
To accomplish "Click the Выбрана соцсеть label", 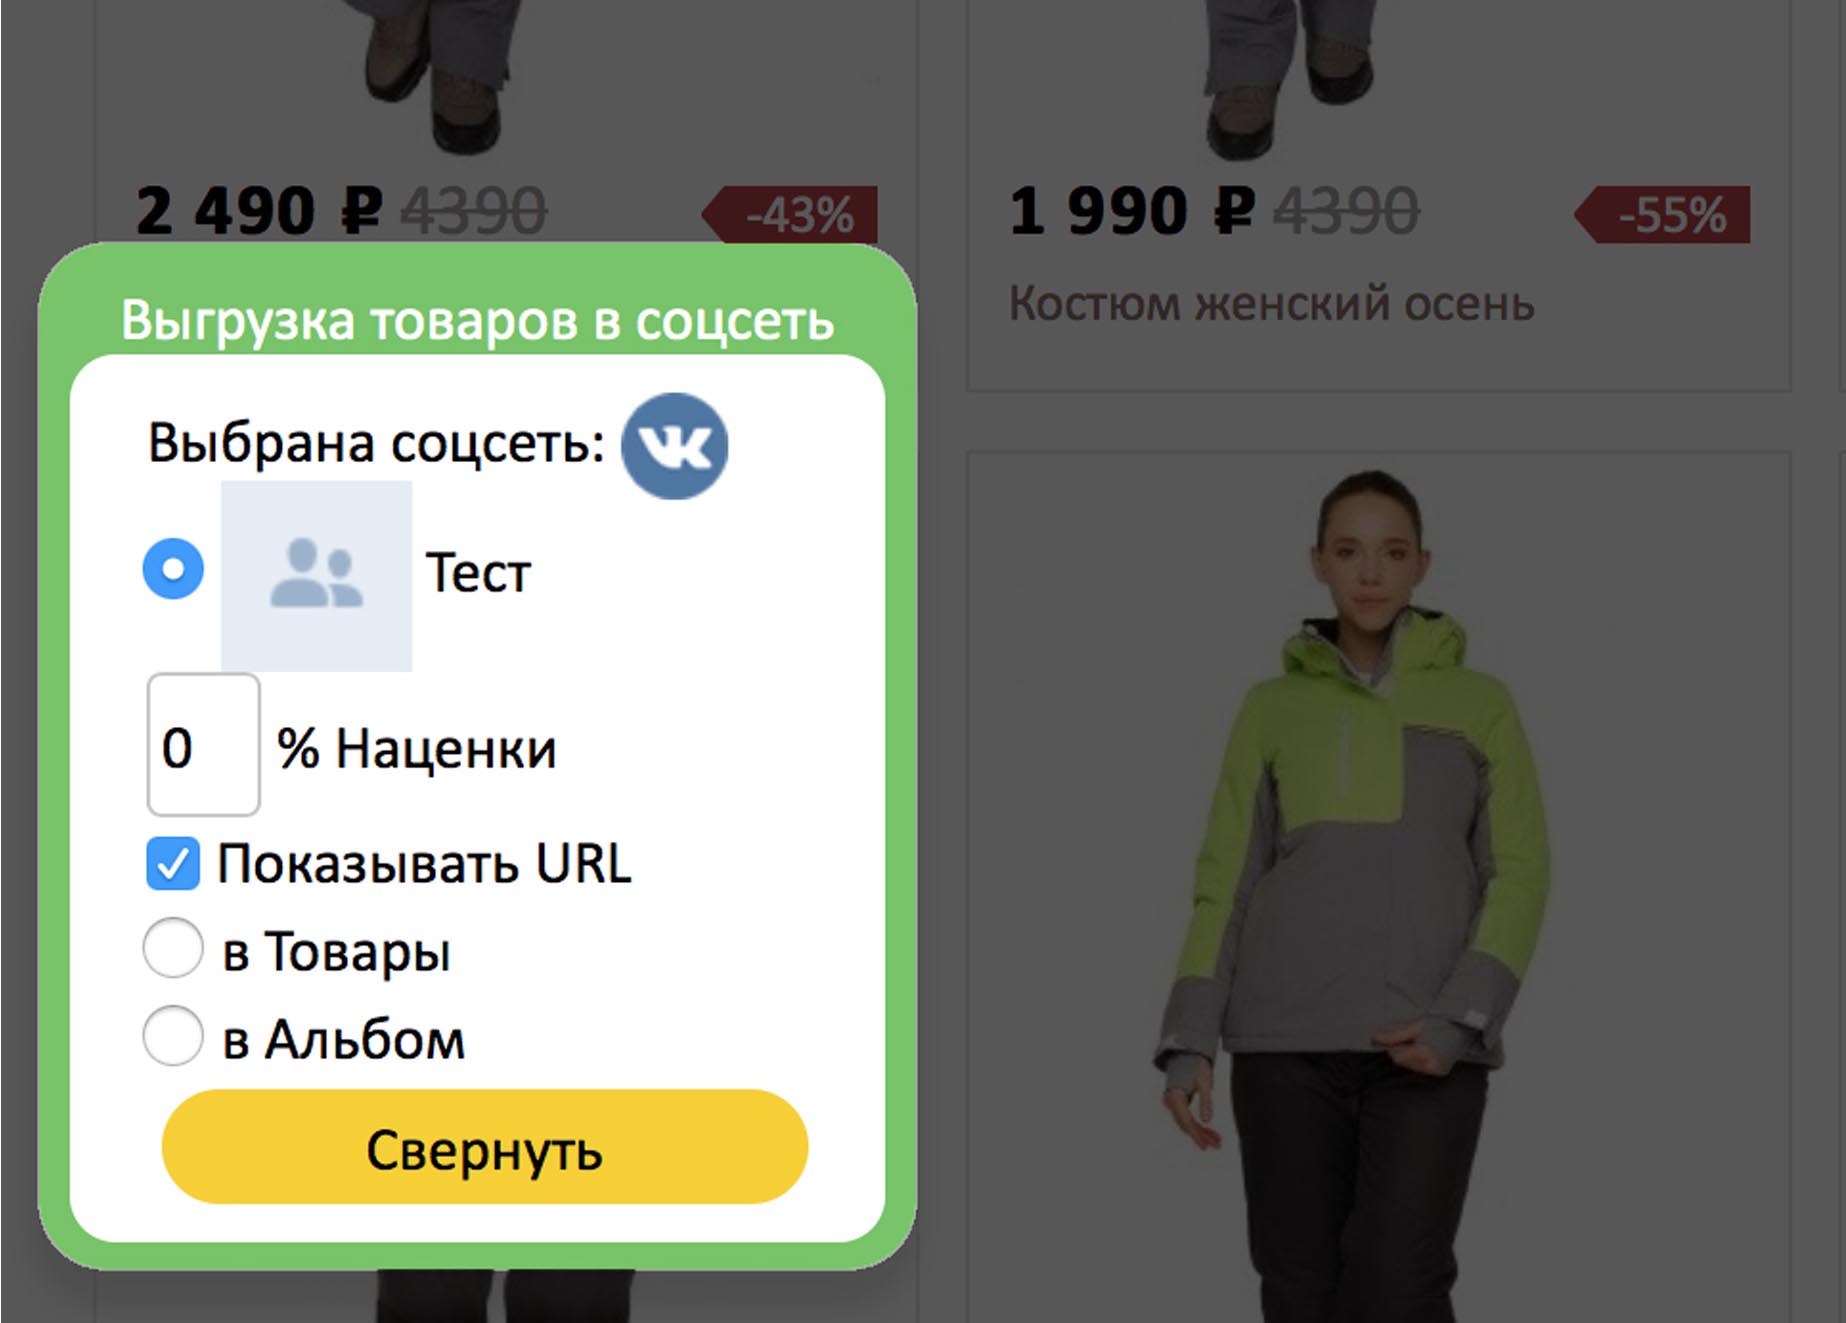I will tap(377, 443).
